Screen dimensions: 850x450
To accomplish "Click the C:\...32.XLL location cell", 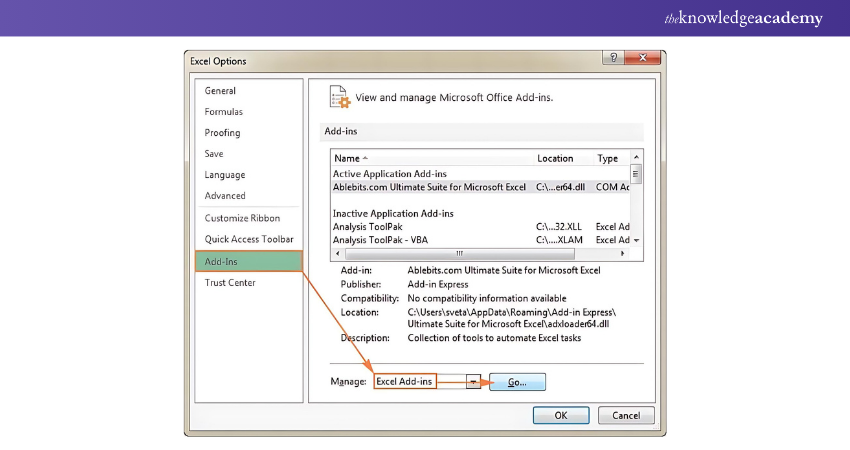I will 559,227.
